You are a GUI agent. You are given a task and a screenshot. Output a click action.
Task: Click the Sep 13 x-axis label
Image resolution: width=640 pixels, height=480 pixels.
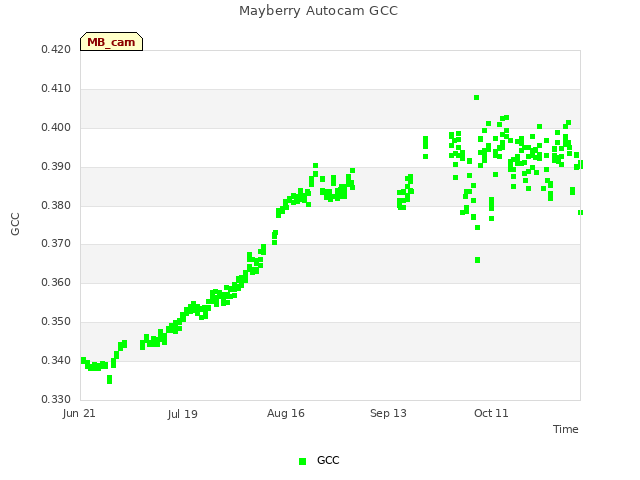[388, 413]
